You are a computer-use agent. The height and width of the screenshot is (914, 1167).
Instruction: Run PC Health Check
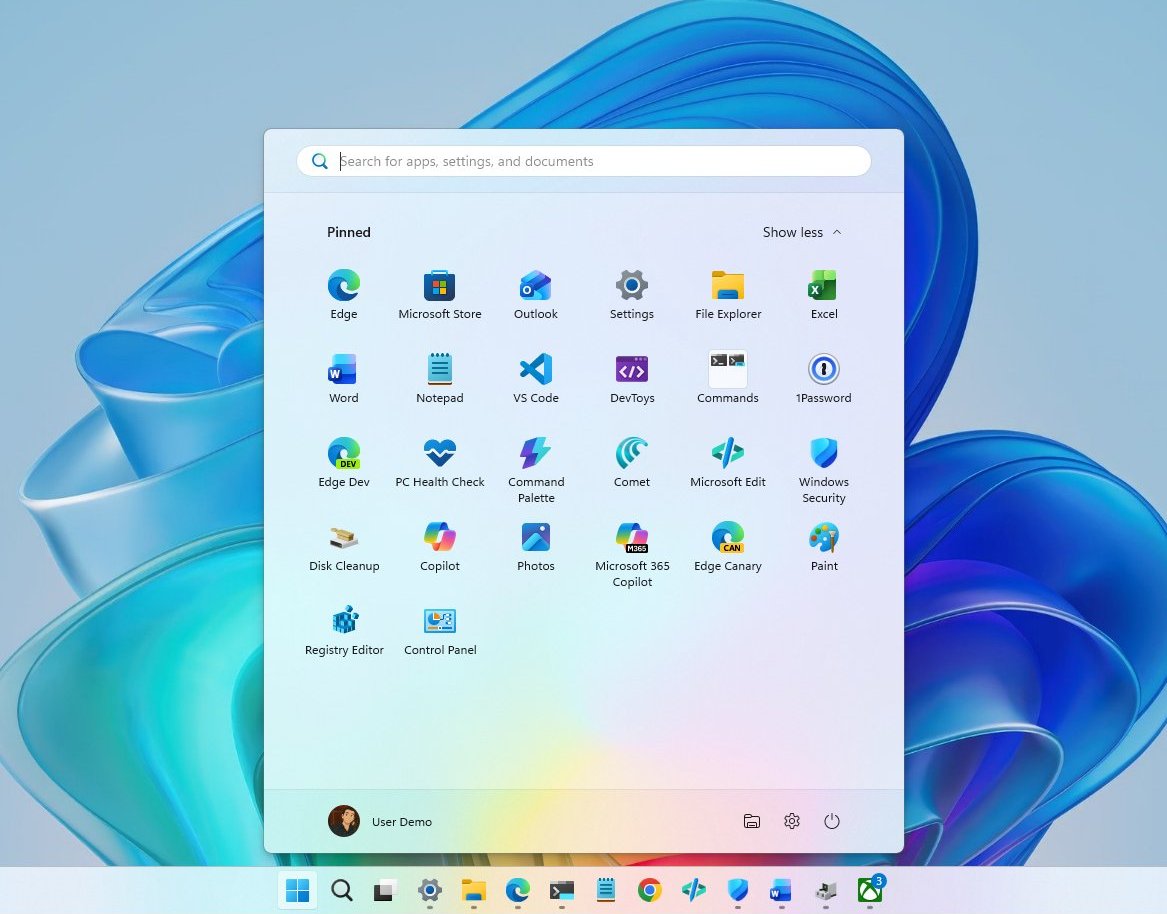439,453
